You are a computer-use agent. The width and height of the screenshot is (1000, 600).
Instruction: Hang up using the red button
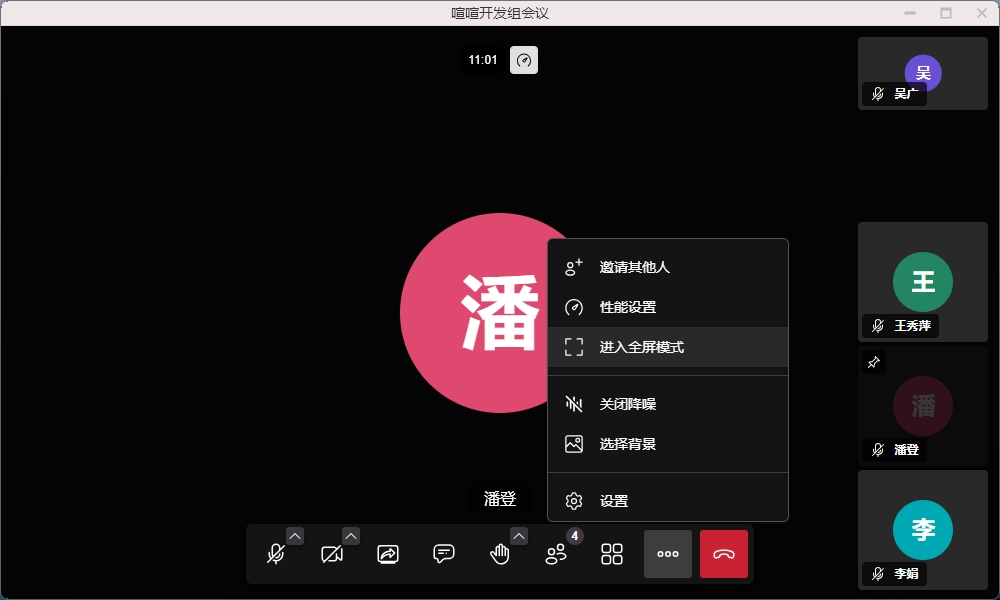pyautogui.click(x=724, y=554)
